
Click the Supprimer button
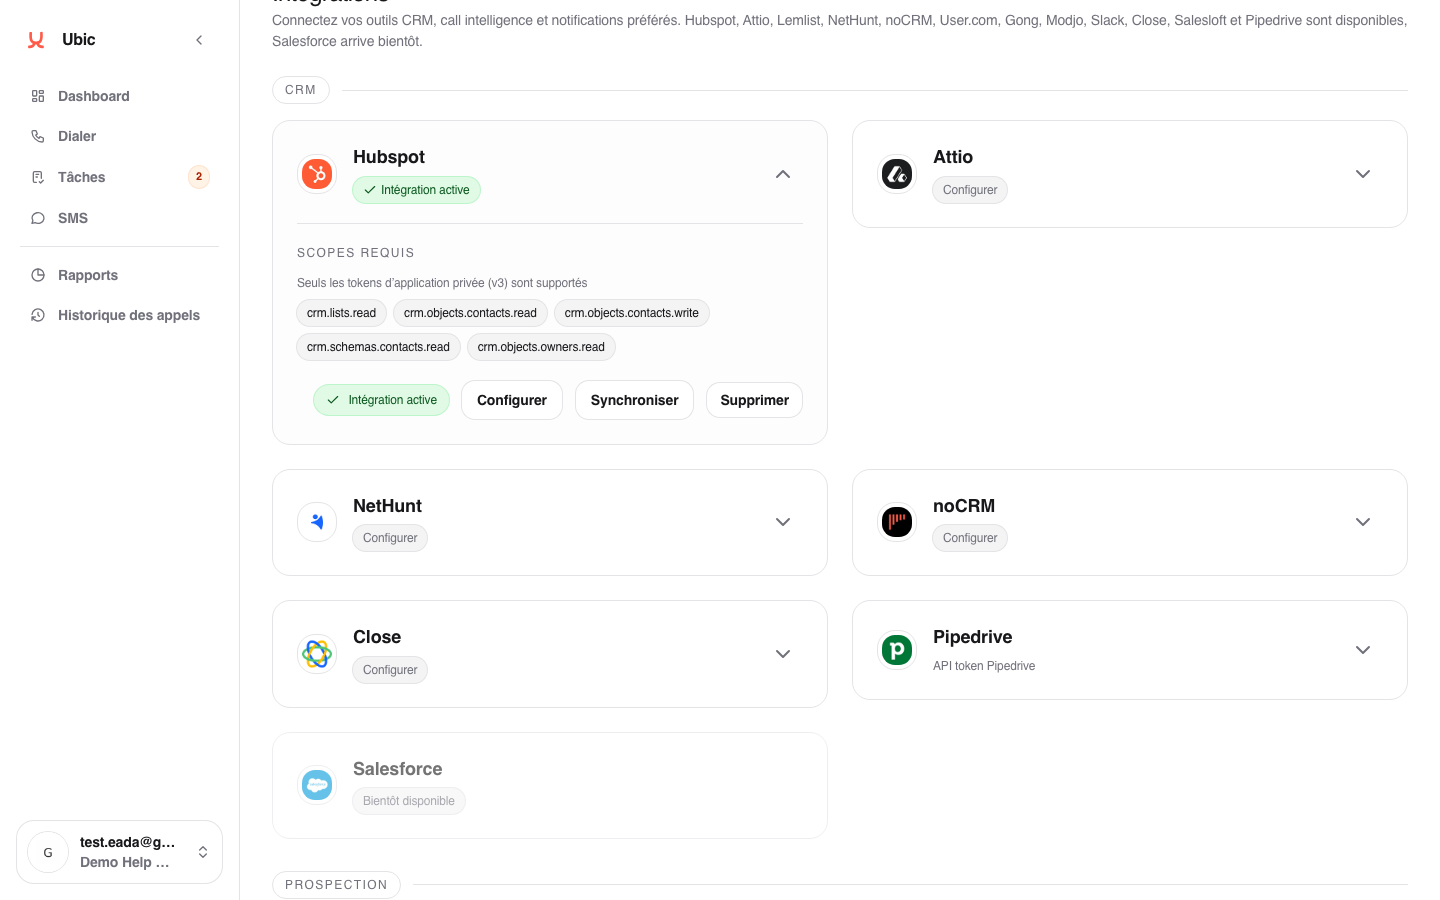point(754,400)
